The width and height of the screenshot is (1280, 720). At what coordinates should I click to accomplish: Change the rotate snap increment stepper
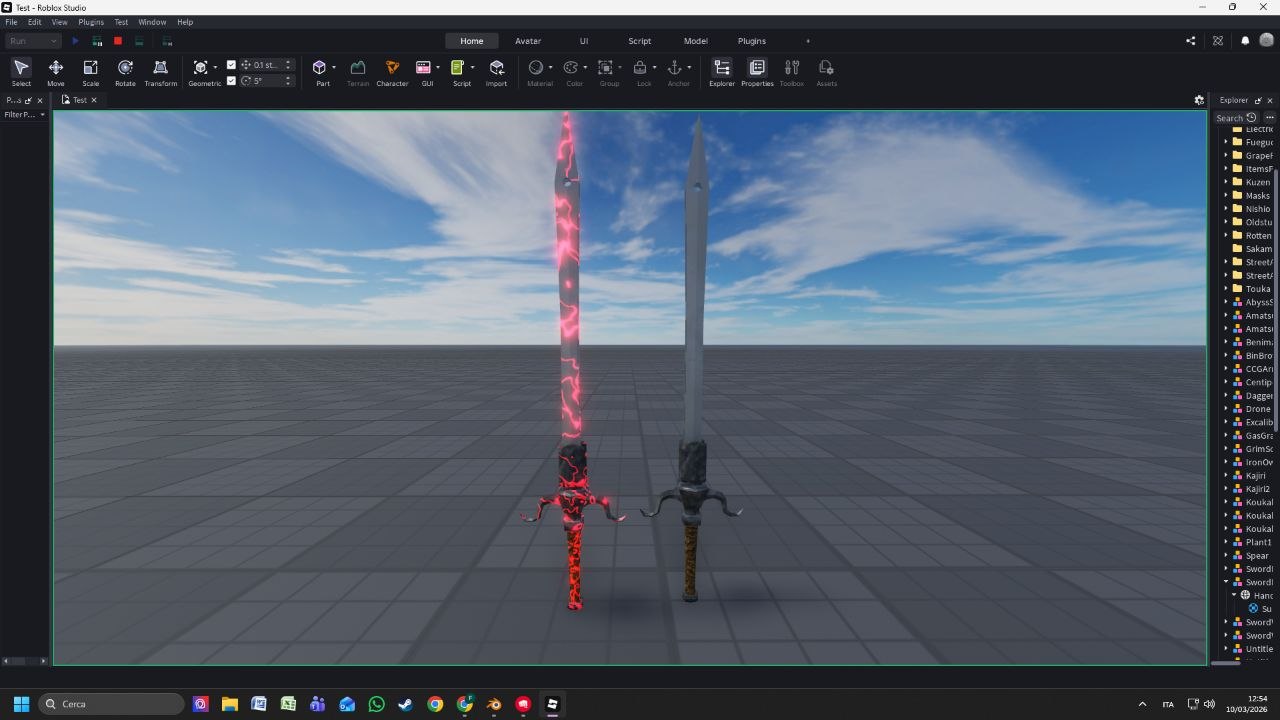click(287, 81)
